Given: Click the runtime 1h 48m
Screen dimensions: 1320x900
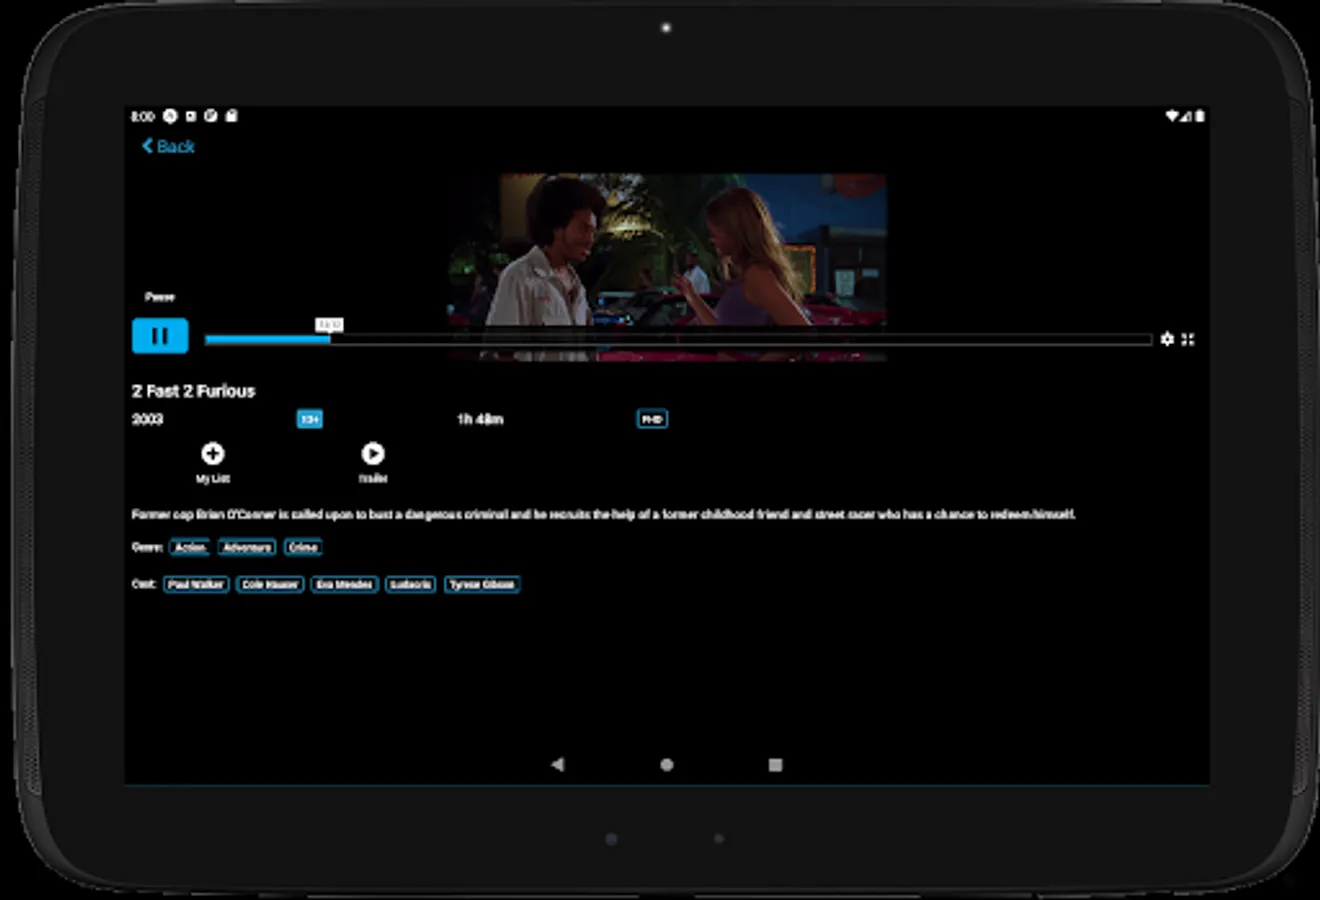Looking at the screenshot, I should pyautogui.click(x=480, y=419).
